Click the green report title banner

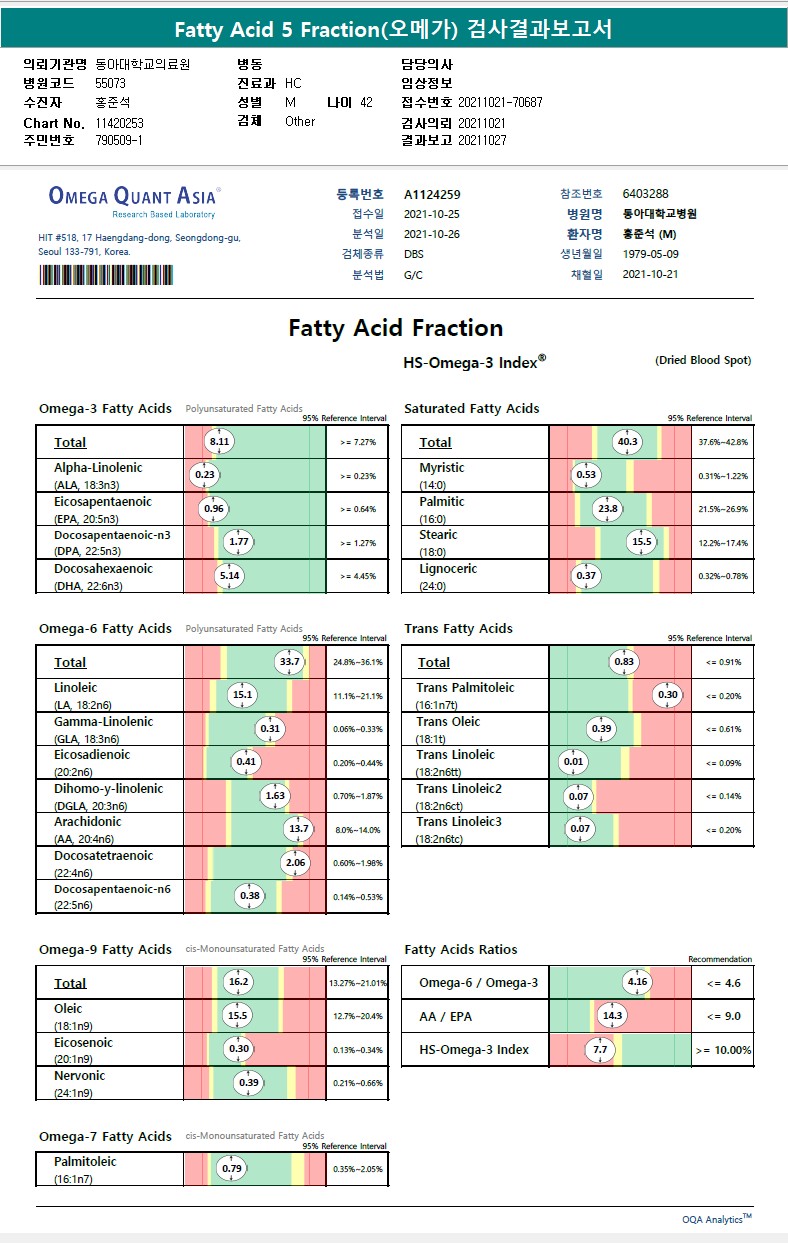(394, 30)
